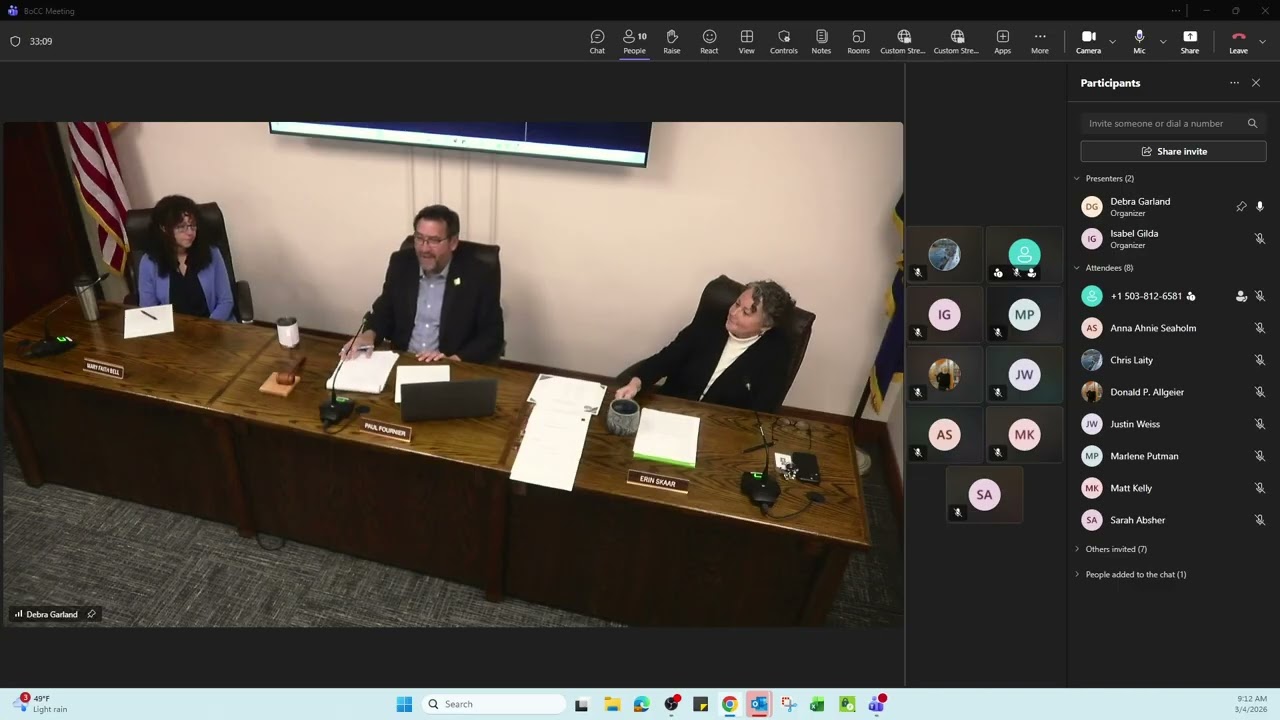Collapse the Attendees (8) section
Screen dimensions: 1280x720
(1104, 268)
